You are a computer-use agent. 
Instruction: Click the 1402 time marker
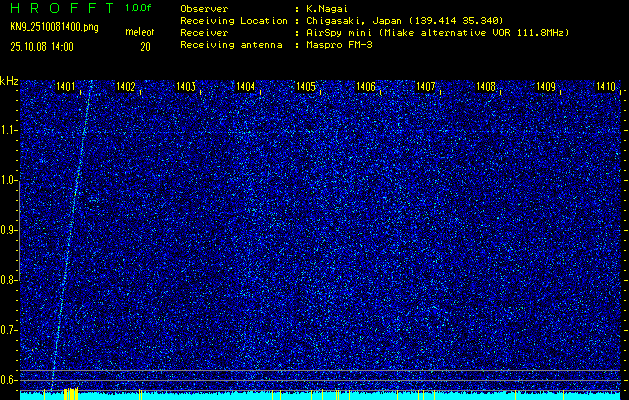pos(126,87)
